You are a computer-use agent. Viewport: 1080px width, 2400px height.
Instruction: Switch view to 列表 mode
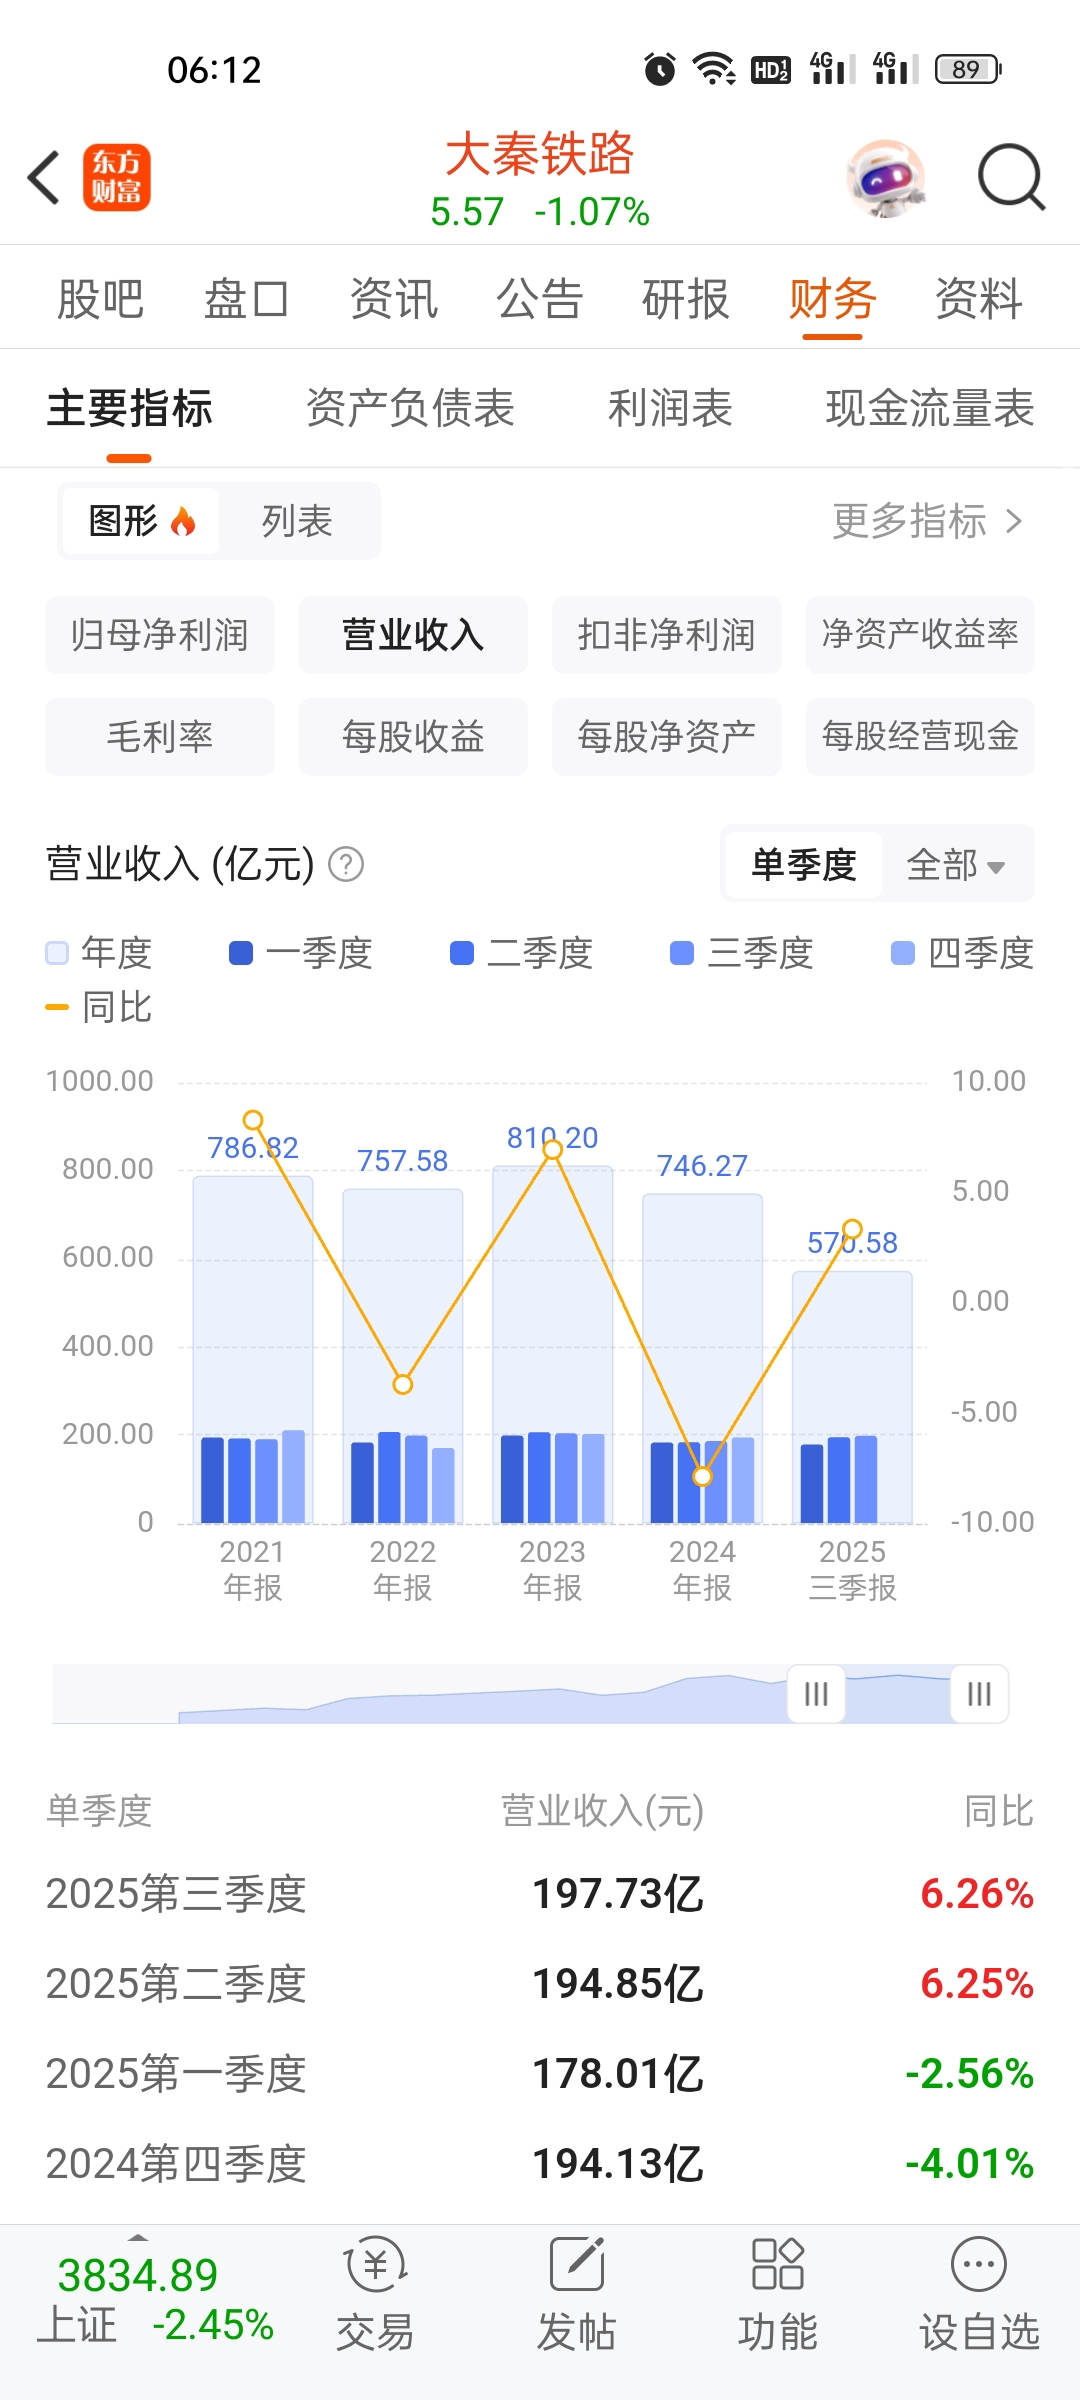coord(297,521)
